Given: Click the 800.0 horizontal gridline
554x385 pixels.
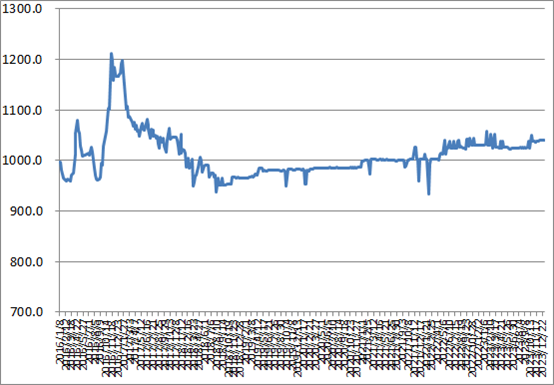Looking at the screenshot, I should click(302, 262).
